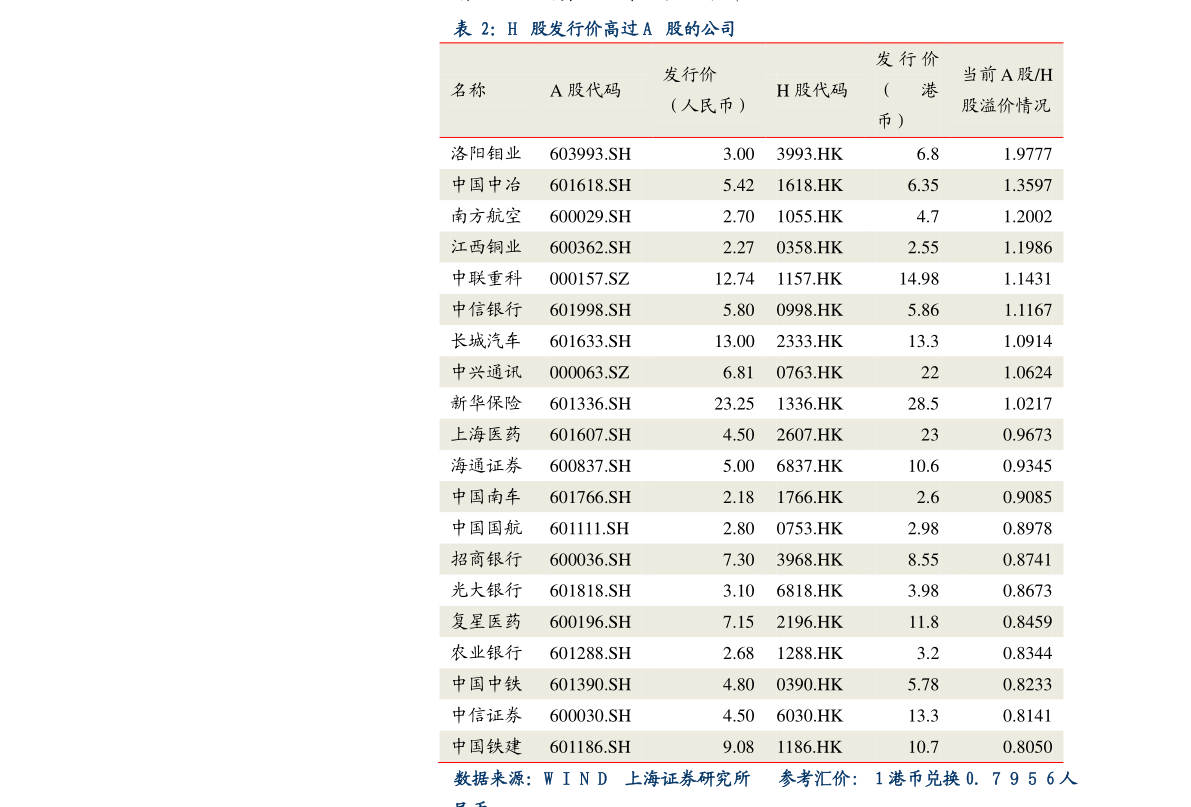Click 中联重科 issue price 12.74
The image size is (1191, 807).
735,278
